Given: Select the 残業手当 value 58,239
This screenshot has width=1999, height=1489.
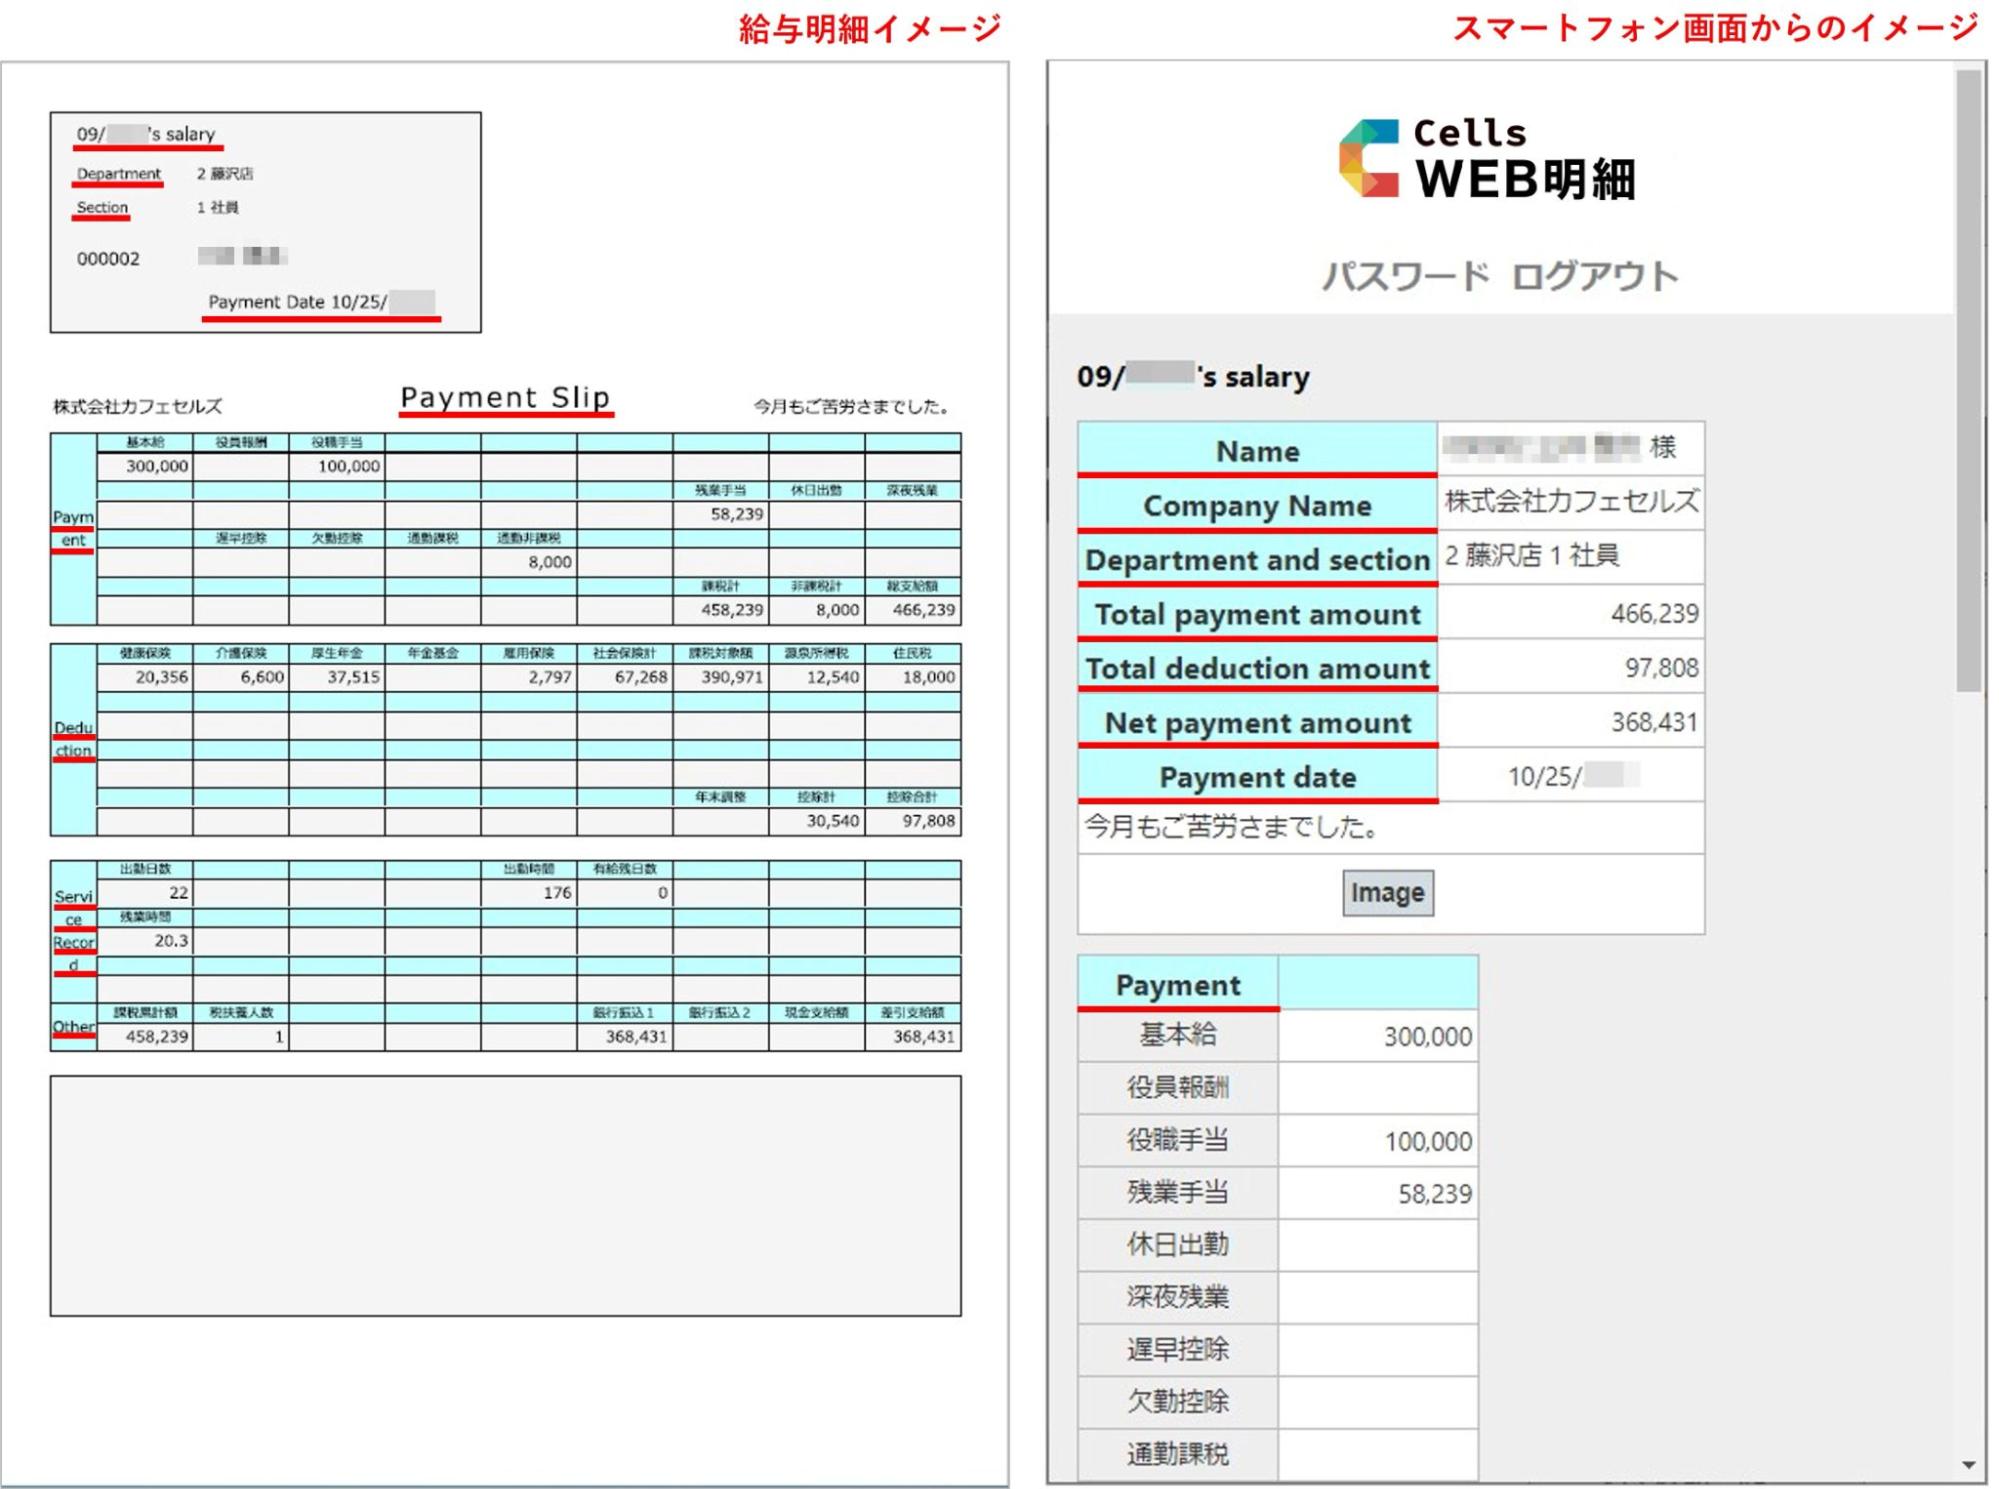Looking at the screenshot, I should (1434, 1193).
